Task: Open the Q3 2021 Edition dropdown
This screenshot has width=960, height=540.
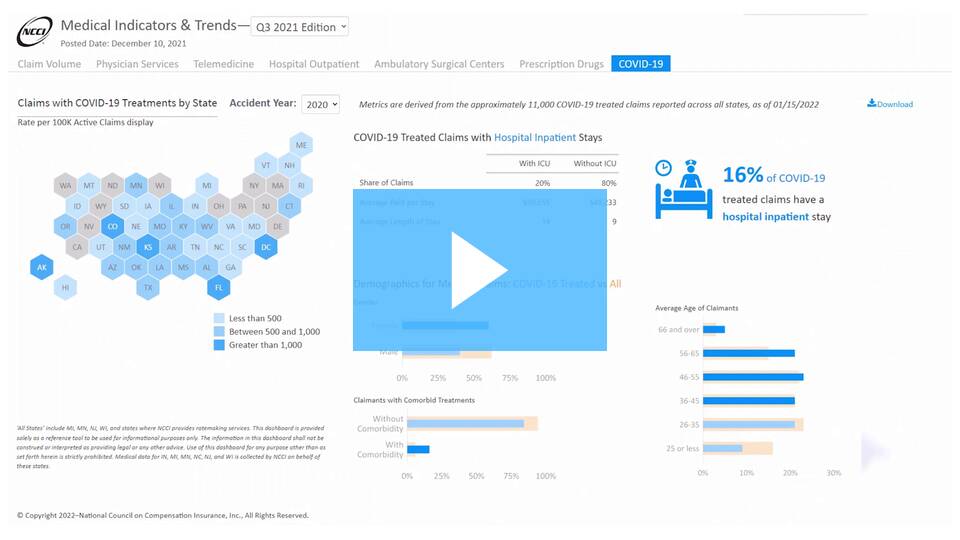Action: click(x=299, y=26)
